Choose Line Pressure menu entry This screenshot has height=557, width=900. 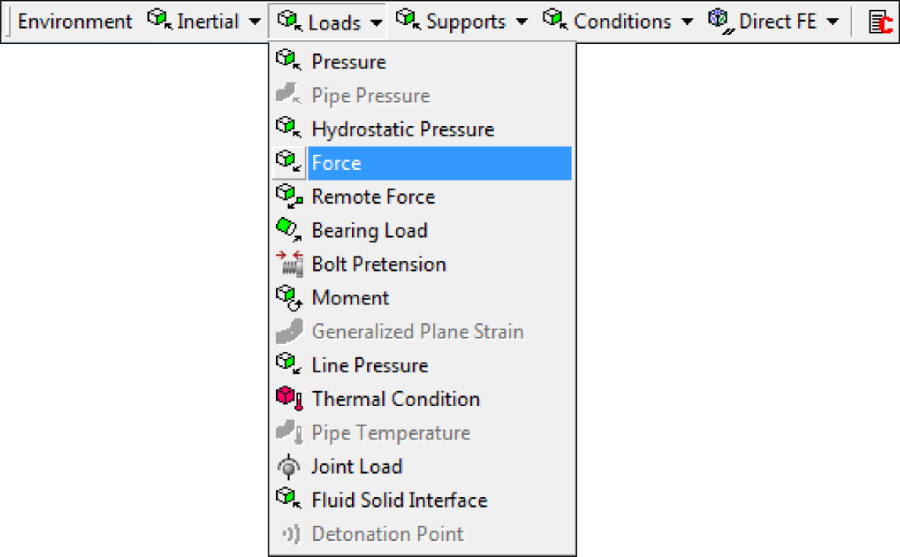click(422, 365)
